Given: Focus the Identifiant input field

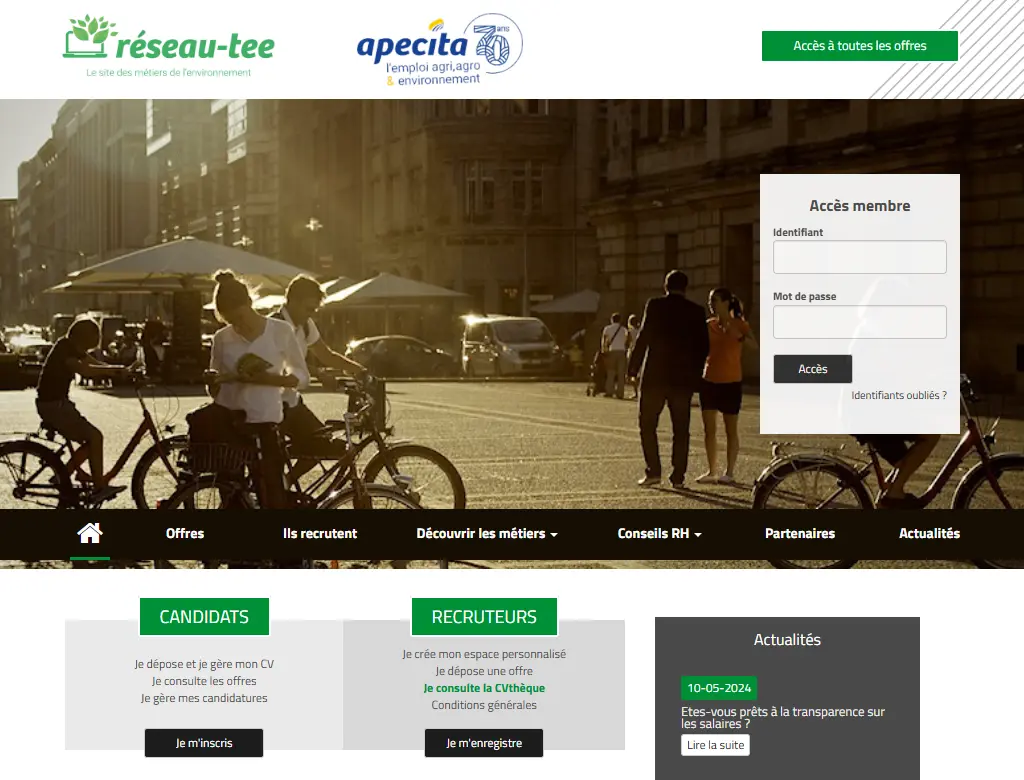Looking at the screenshot, I should click(860, 257).
